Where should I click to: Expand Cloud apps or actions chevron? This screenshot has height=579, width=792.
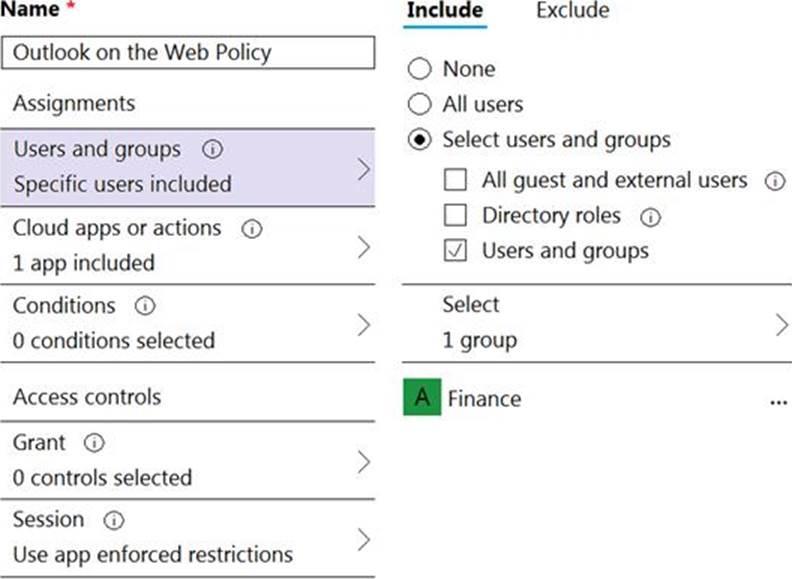[363, 247]
